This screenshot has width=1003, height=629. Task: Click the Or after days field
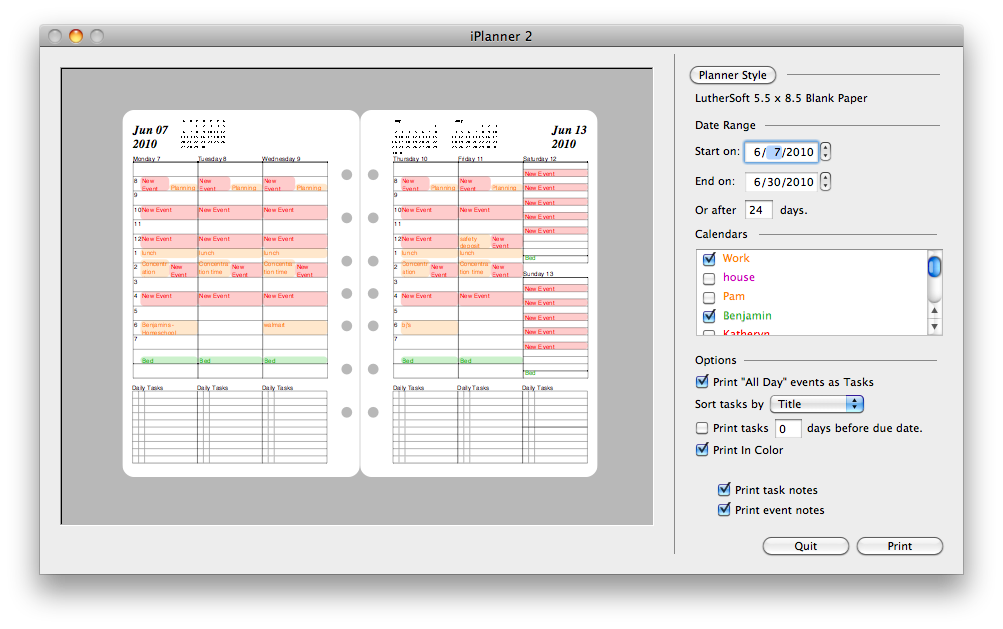click(759, 210)
